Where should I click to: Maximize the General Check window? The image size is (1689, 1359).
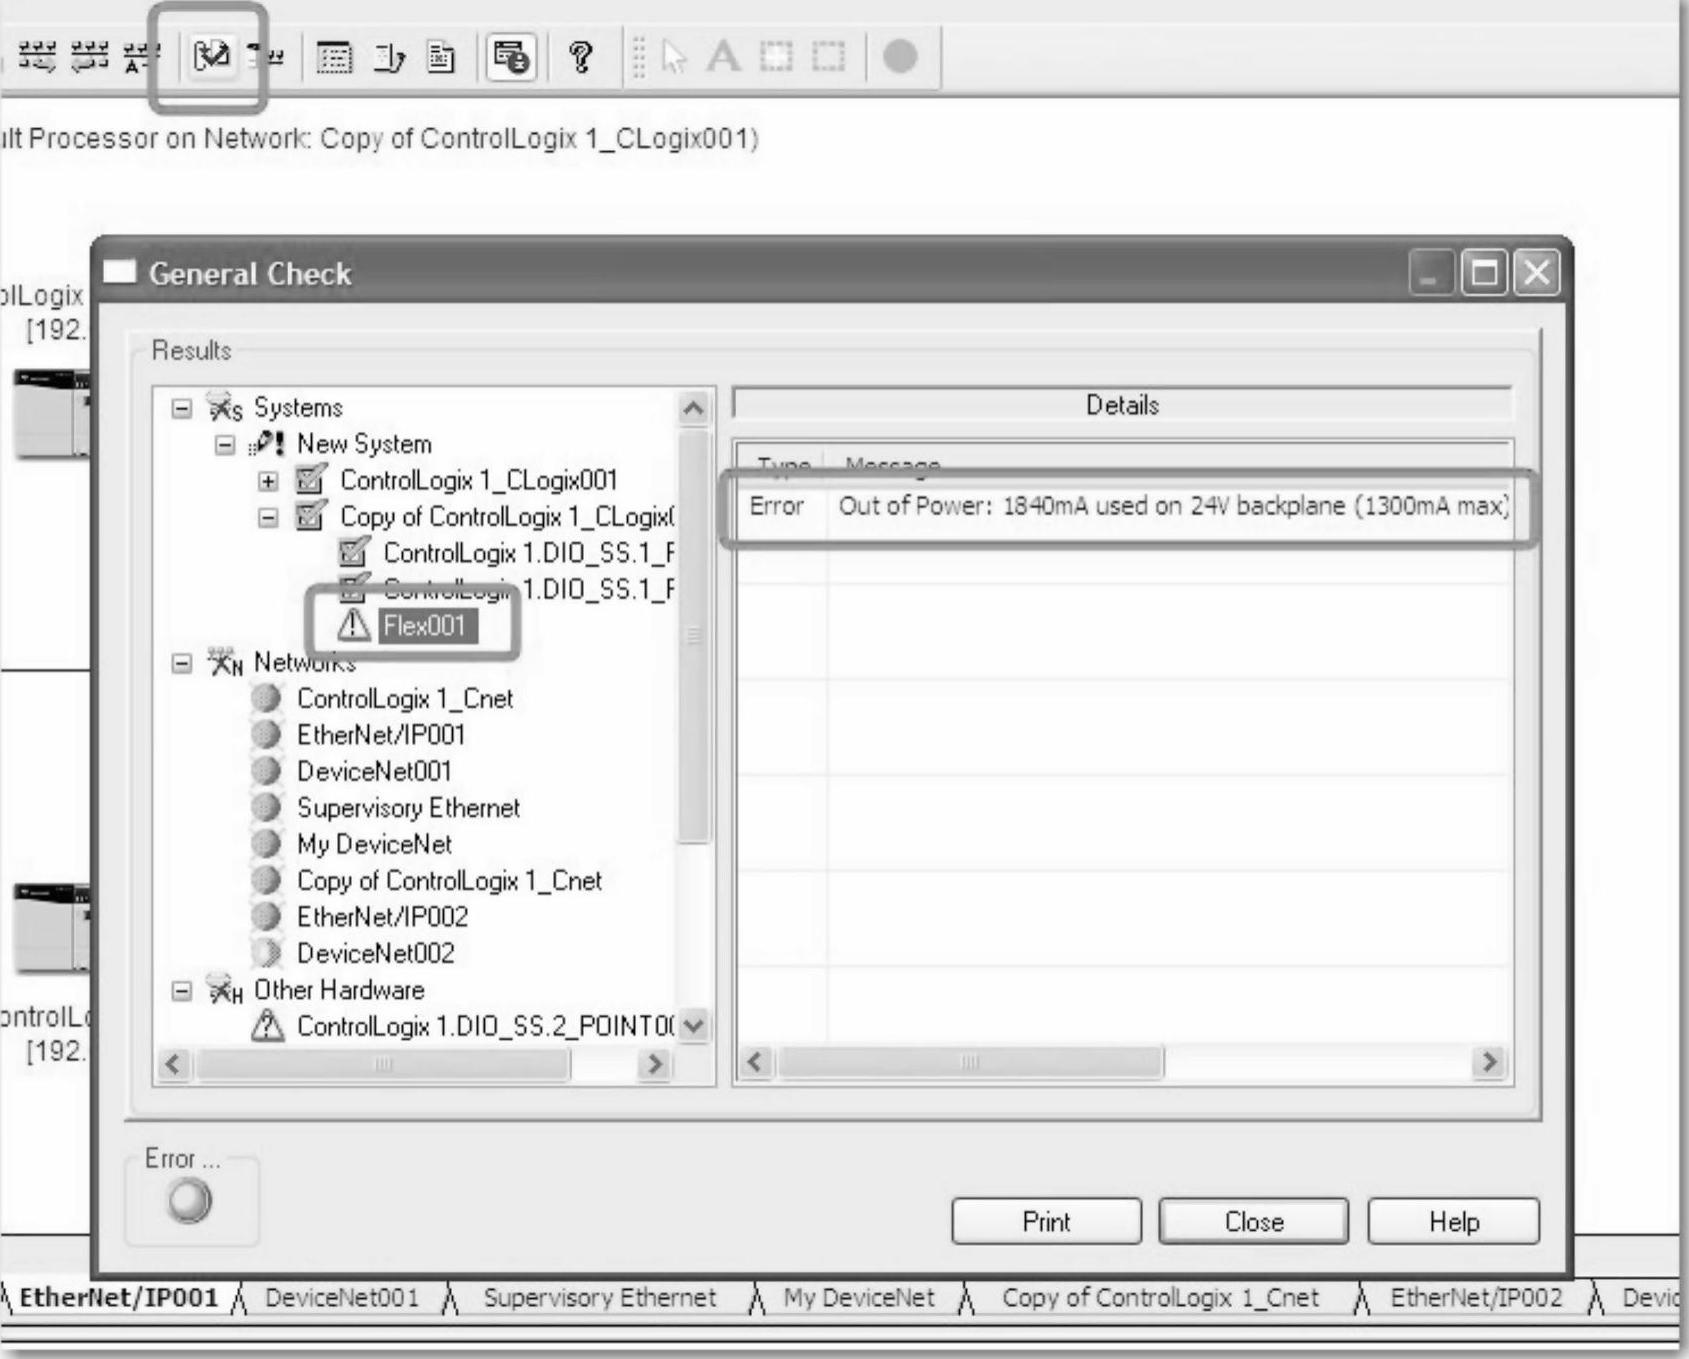tap(1484, 273)
